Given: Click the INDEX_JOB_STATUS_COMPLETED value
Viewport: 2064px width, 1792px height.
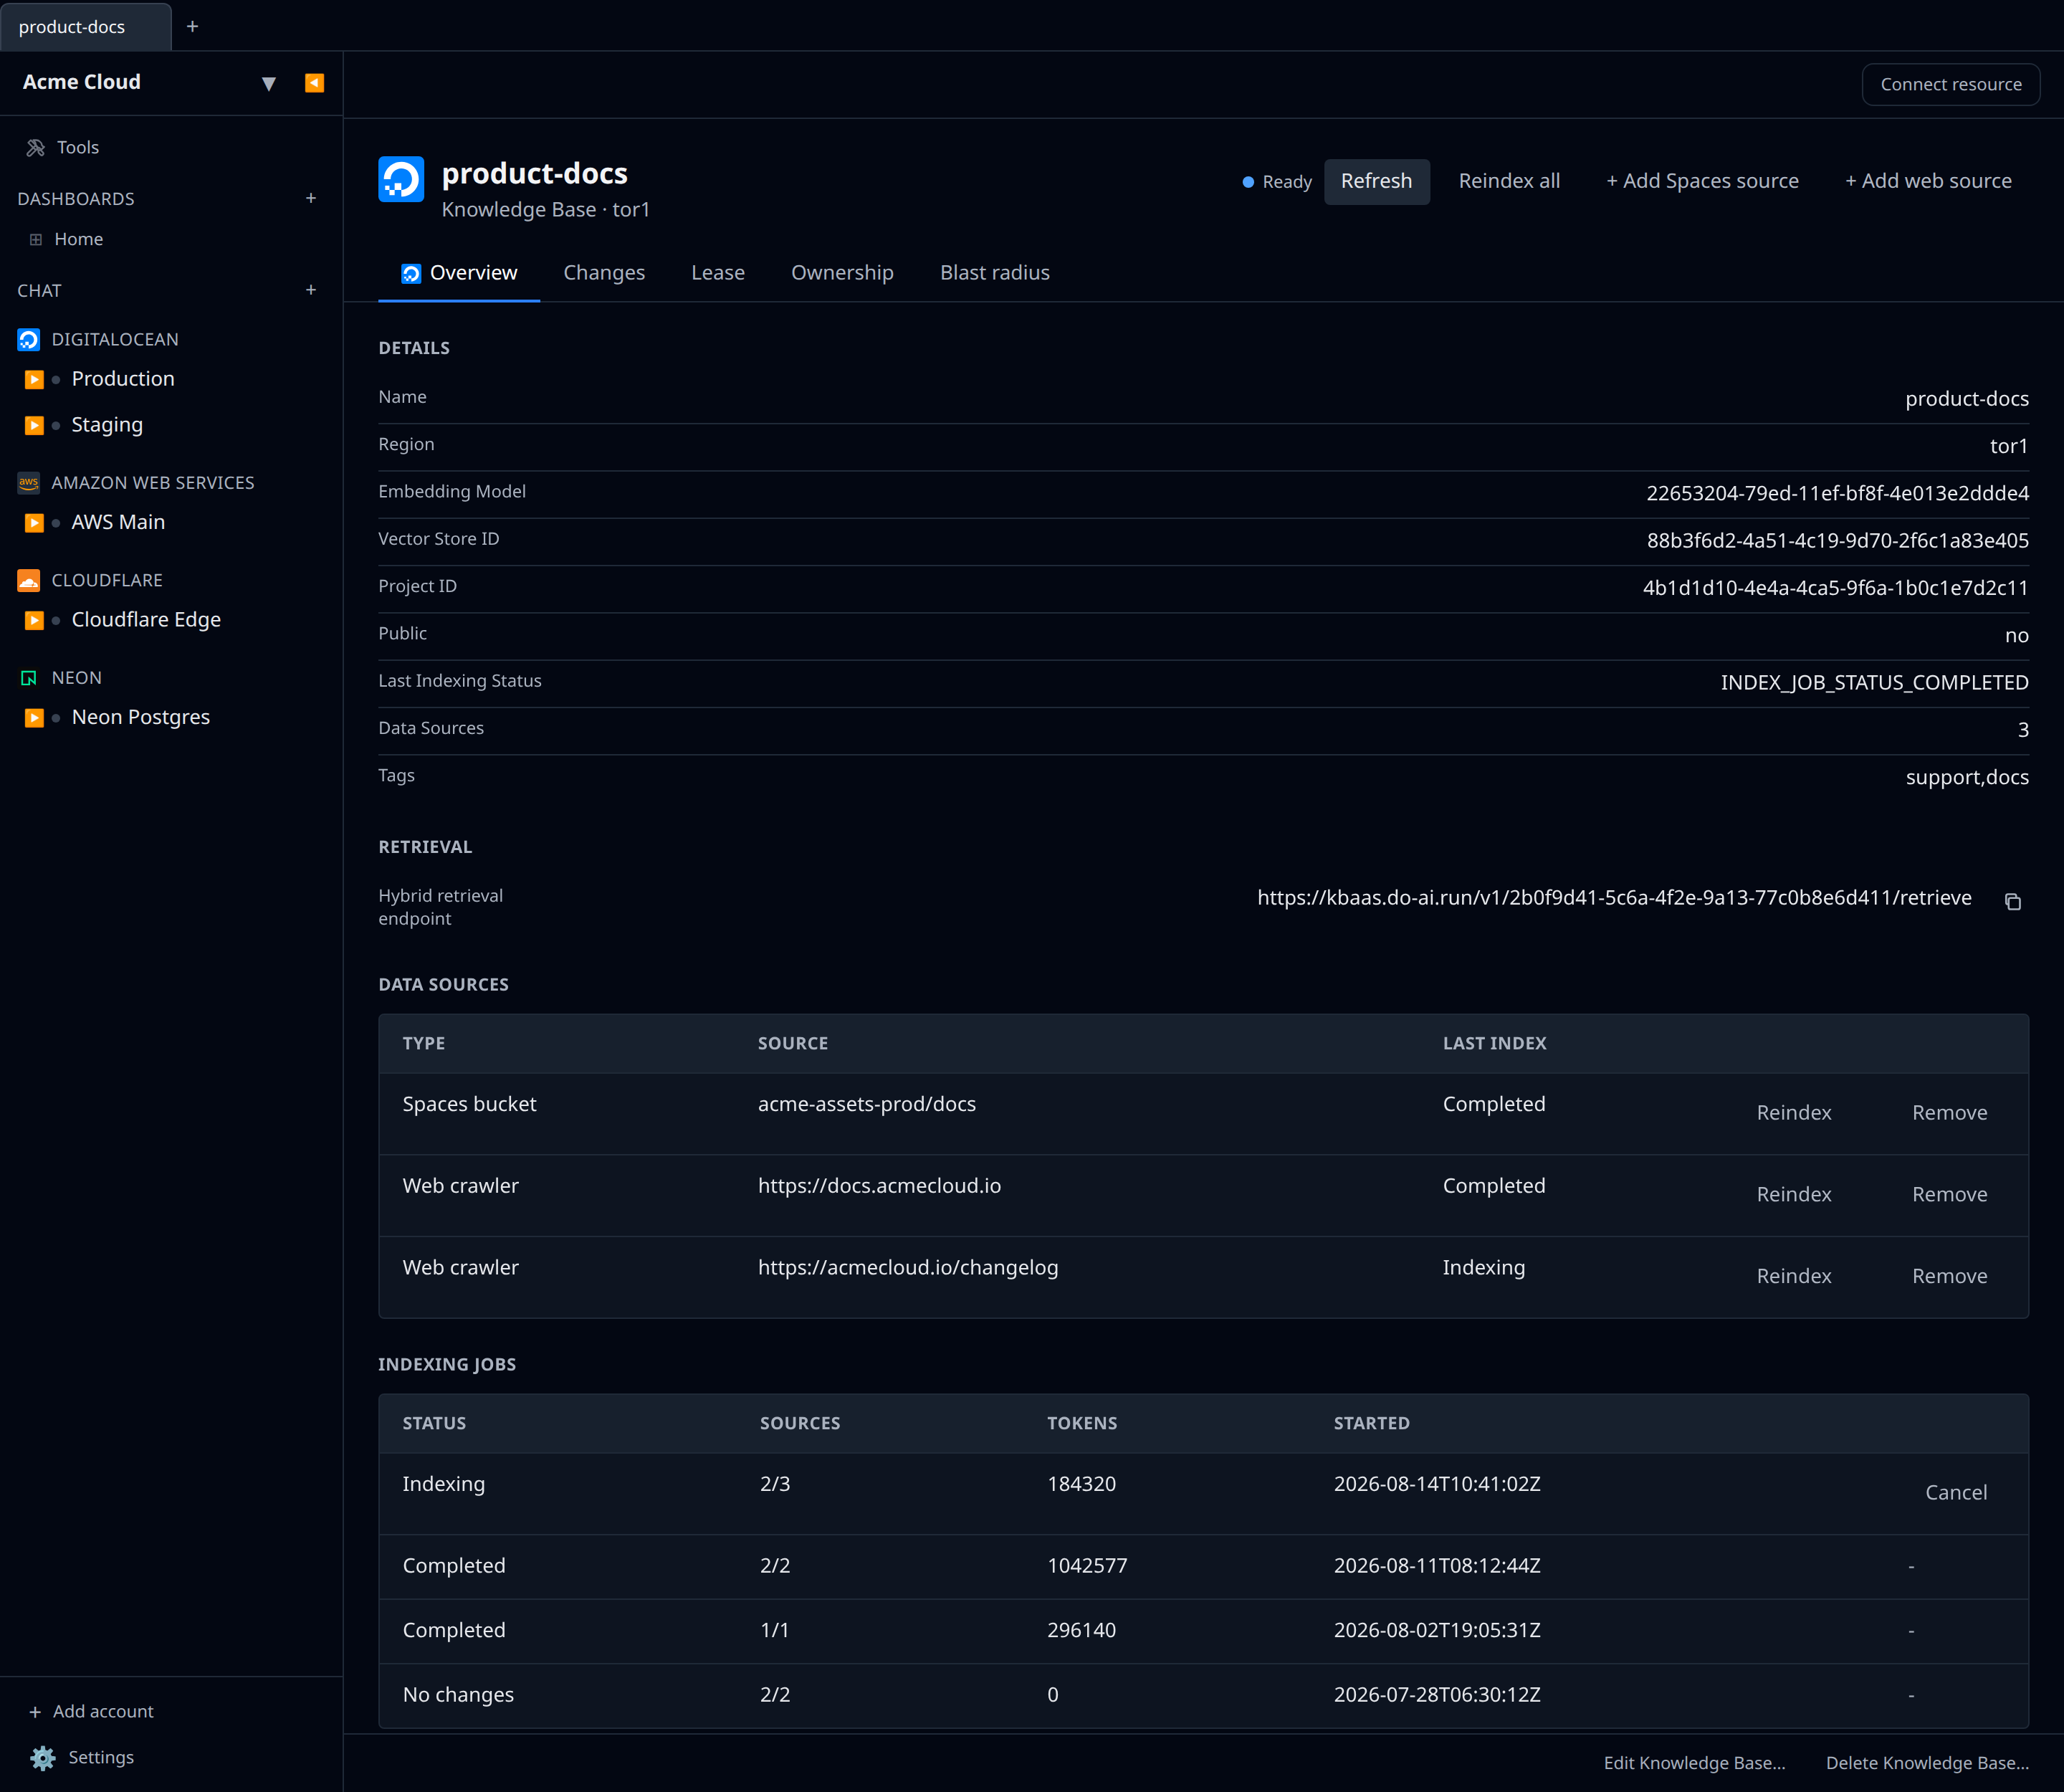Looking at the screenshot, I should pos(1874,683).
